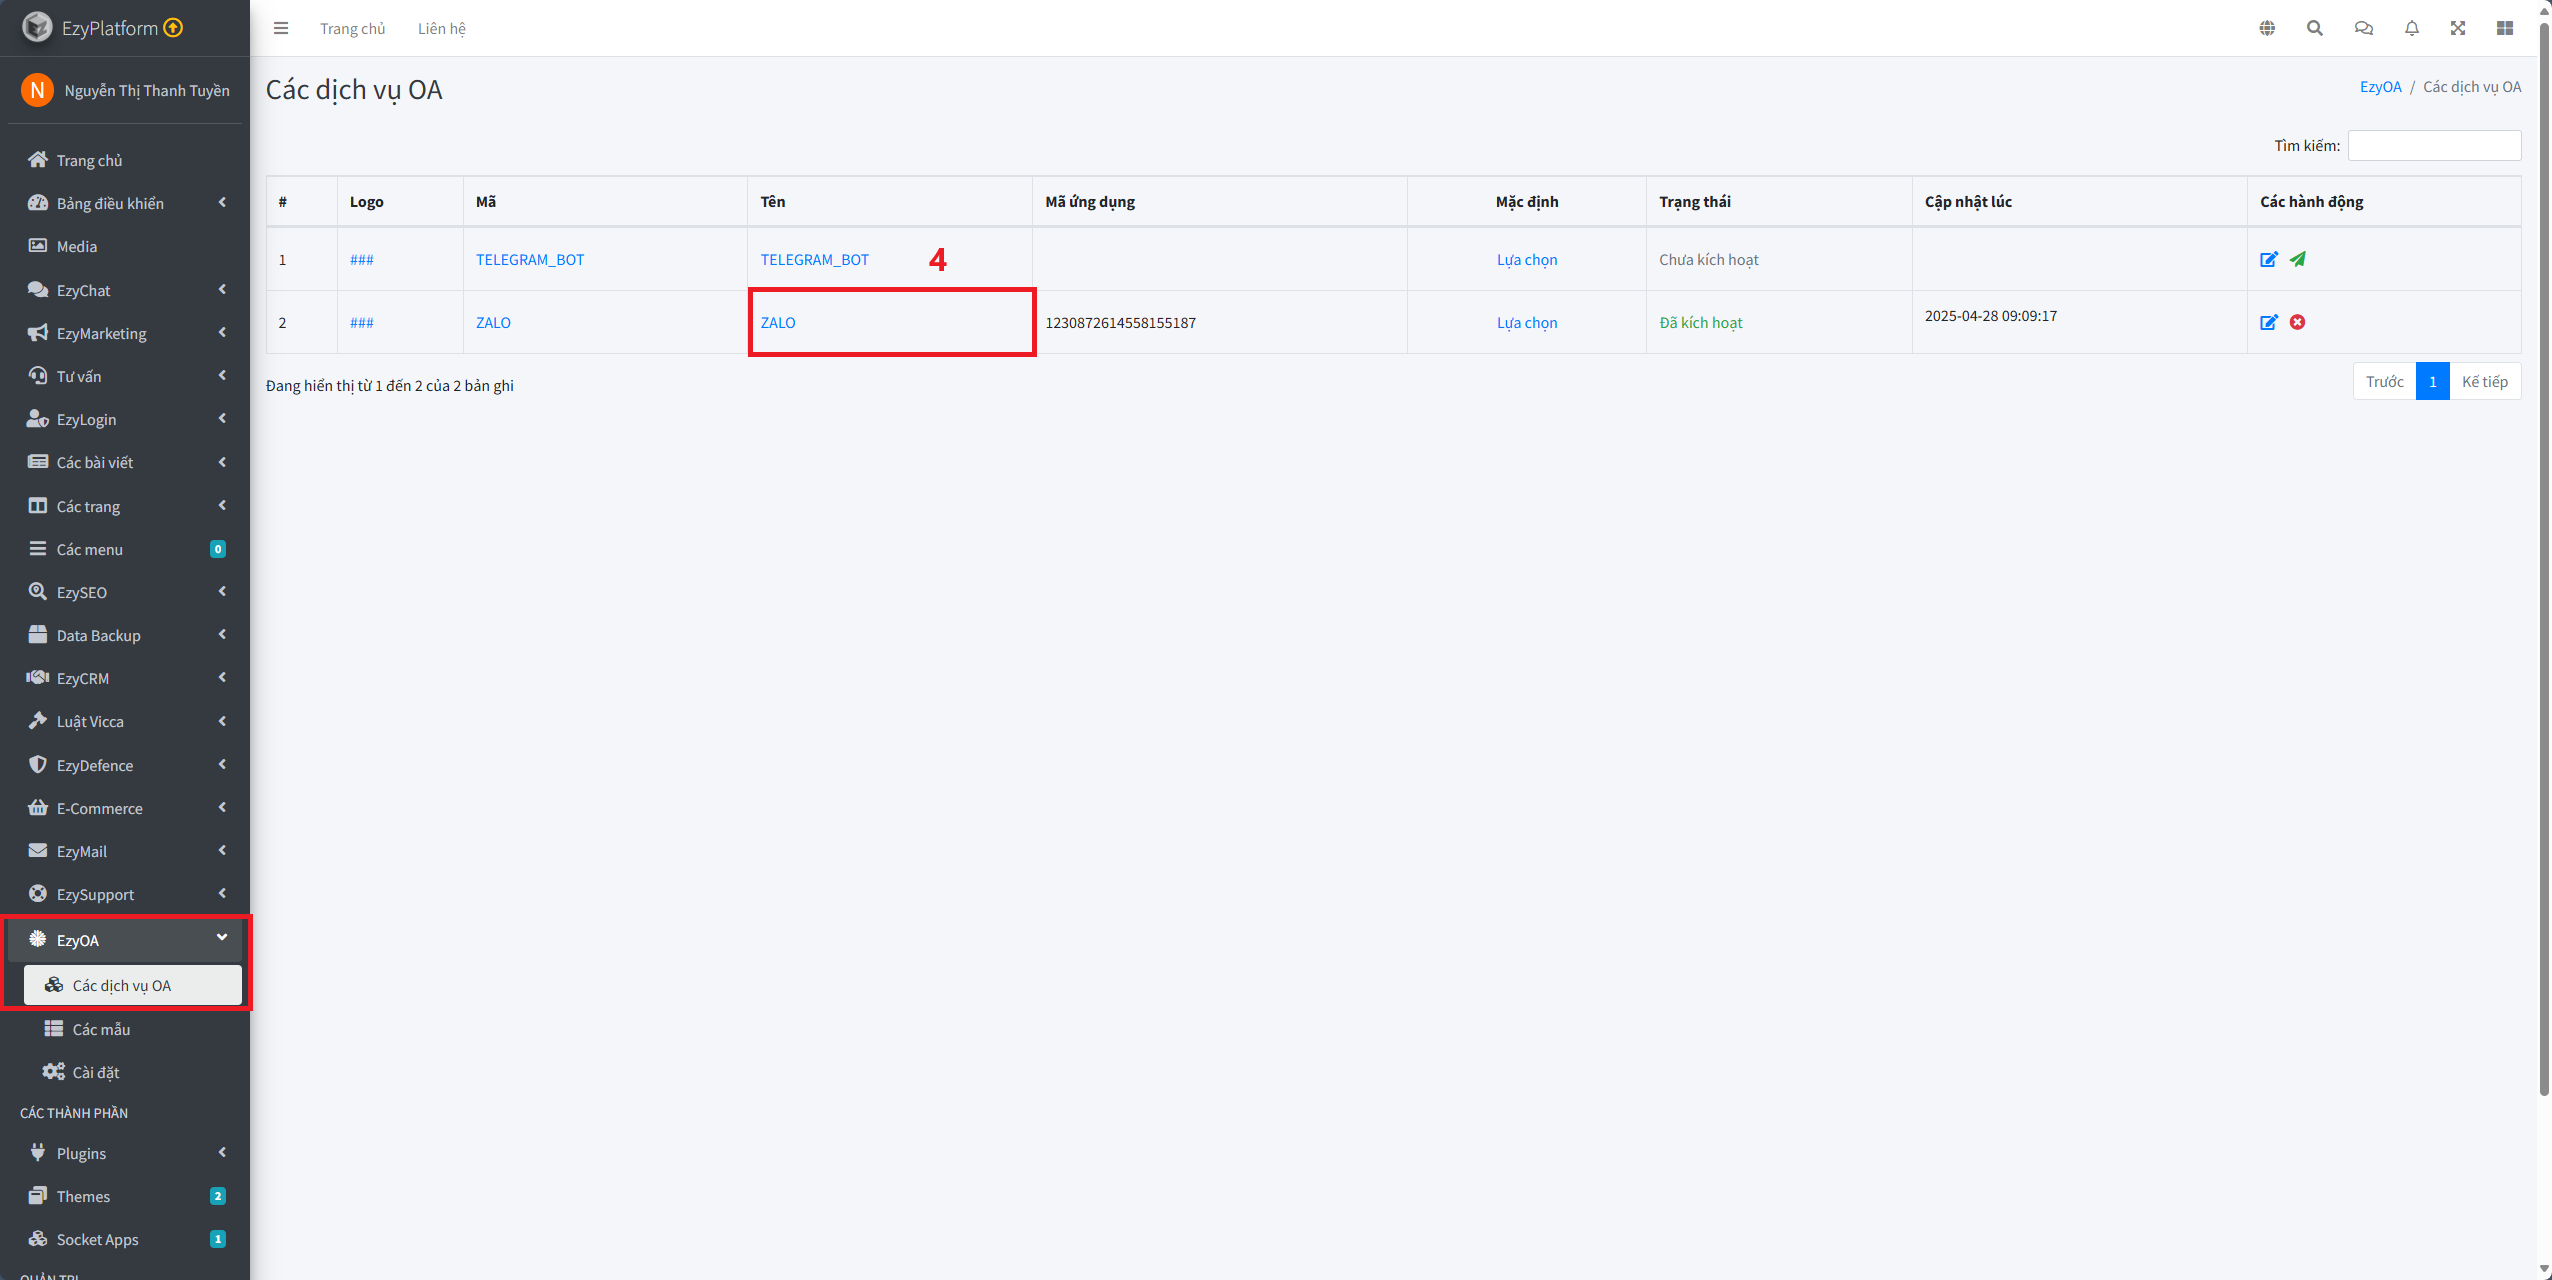2552x1280 pixels.
Task: Open the chat messages icon
Action: click(x=2364, y=28)
